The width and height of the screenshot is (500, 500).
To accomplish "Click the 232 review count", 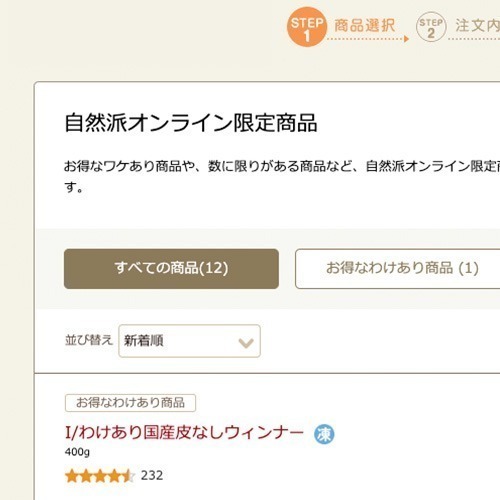I will (x=152, y=476).
